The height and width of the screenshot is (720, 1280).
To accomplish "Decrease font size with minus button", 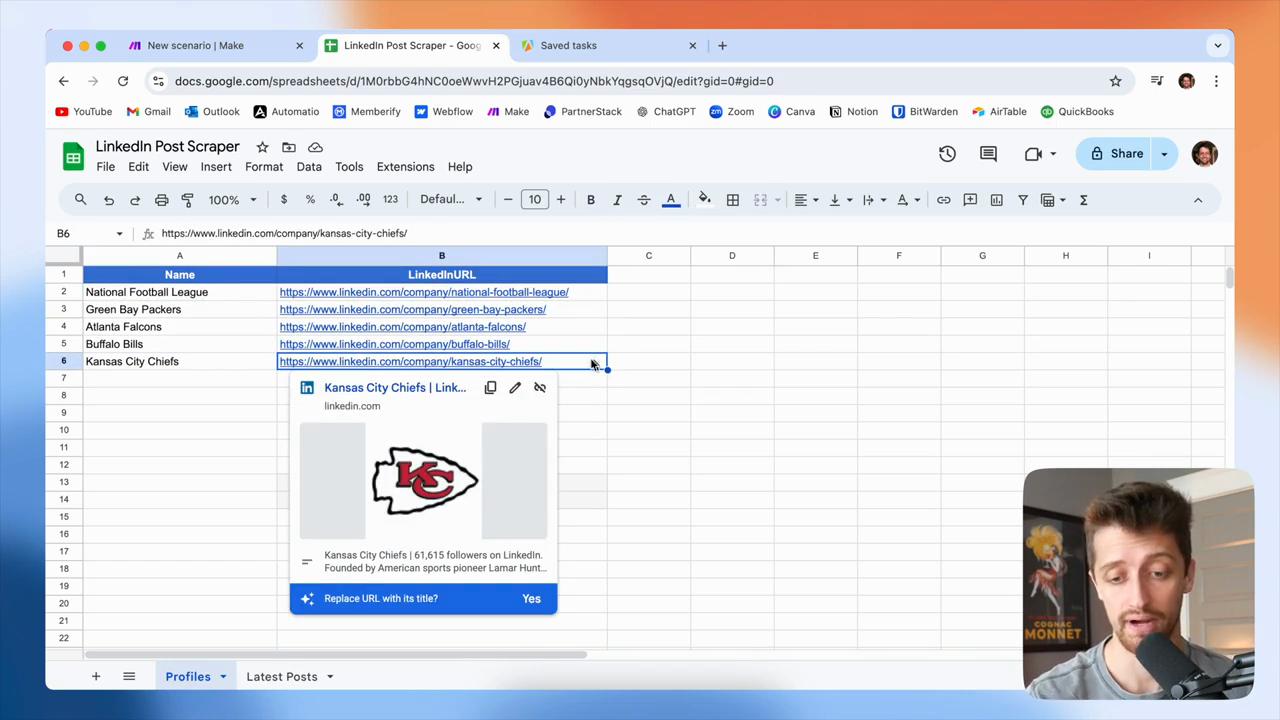I will (508, 200).
